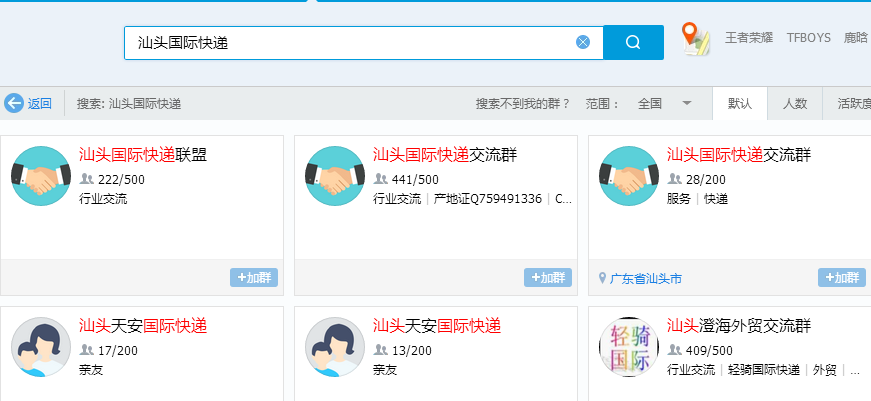Open 汕头国际快递联盟 handshake avatar
871x401 pixels.
(41, 176)
